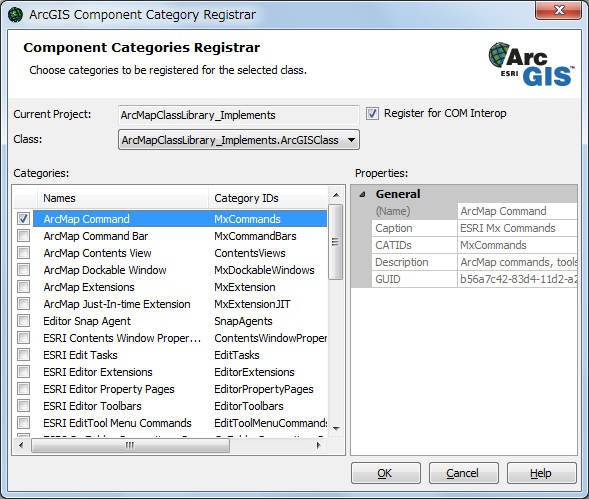
Task: Click the categories list scroll down arrow
Action: [336, 429]
